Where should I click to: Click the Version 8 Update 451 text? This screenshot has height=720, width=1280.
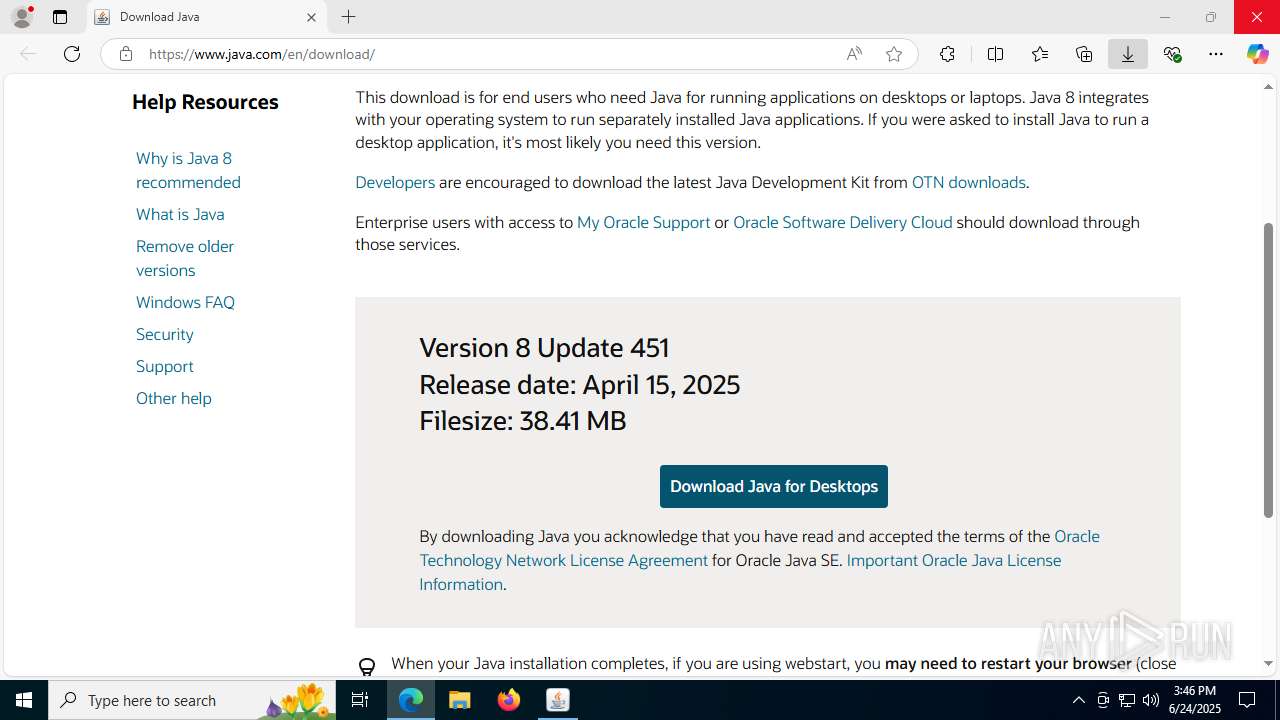(544, 348)
